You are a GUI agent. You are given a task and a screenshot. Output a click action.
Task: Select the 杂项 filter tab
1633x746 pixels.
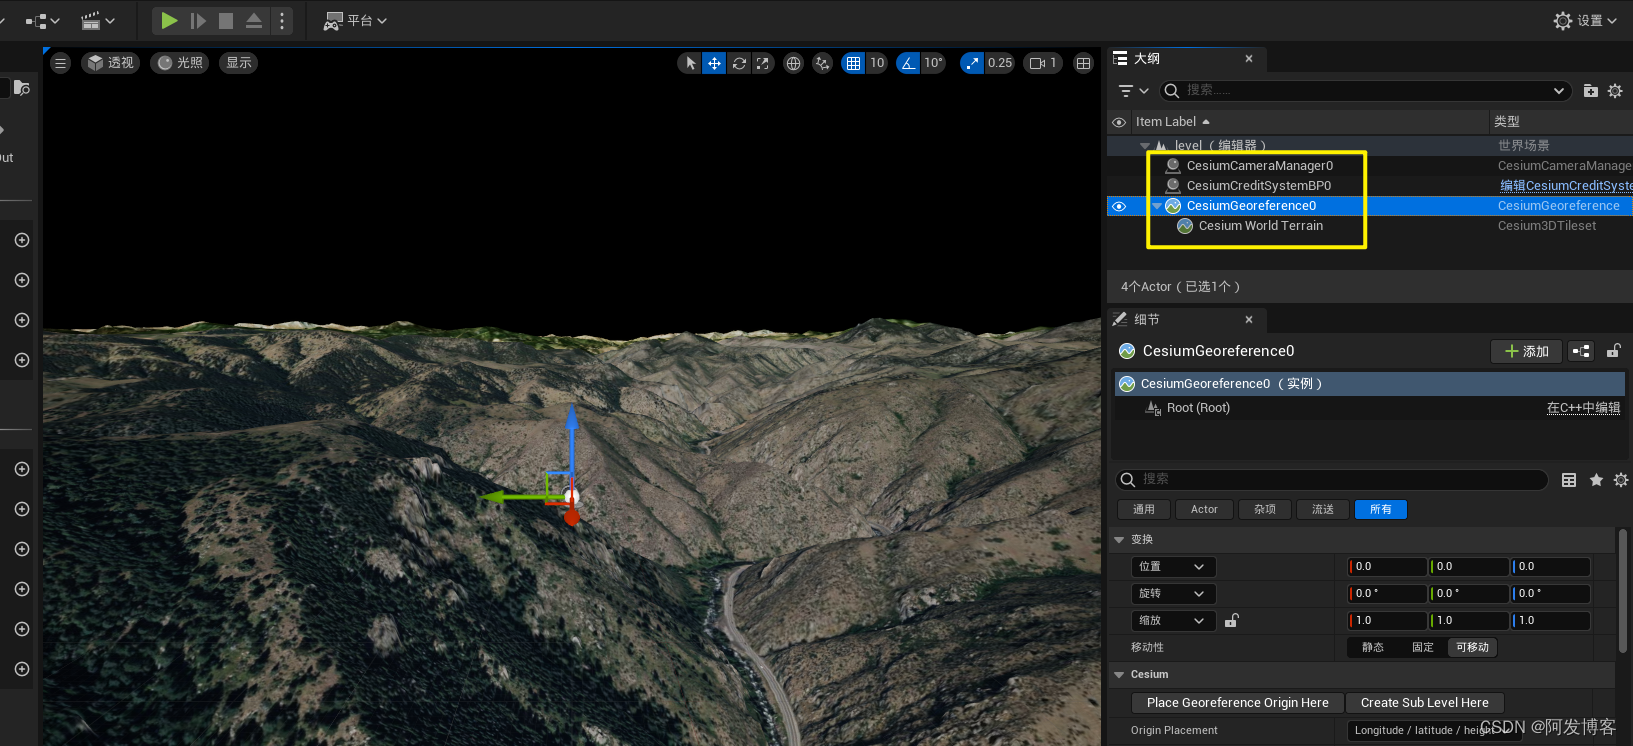[x=1265, y=510]
